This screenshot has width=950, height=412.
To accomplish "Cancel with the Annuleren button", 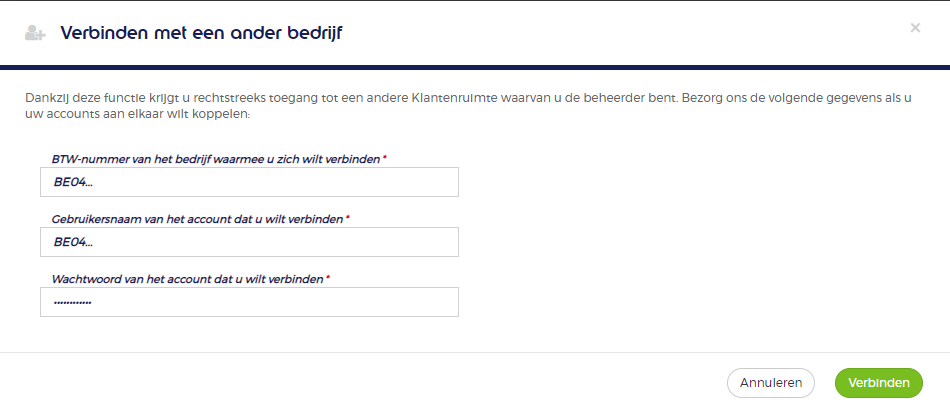I will pyautogui.click(x=771, y=383).
